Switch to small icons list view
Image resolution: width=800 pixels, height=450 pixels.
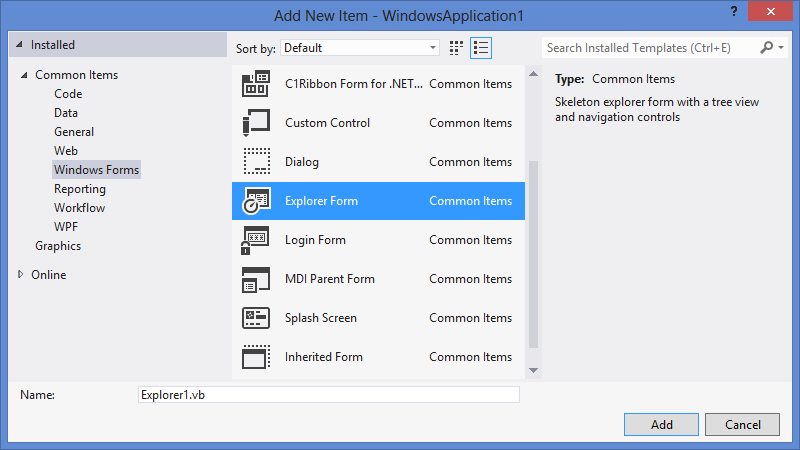[x=481, y=47]
